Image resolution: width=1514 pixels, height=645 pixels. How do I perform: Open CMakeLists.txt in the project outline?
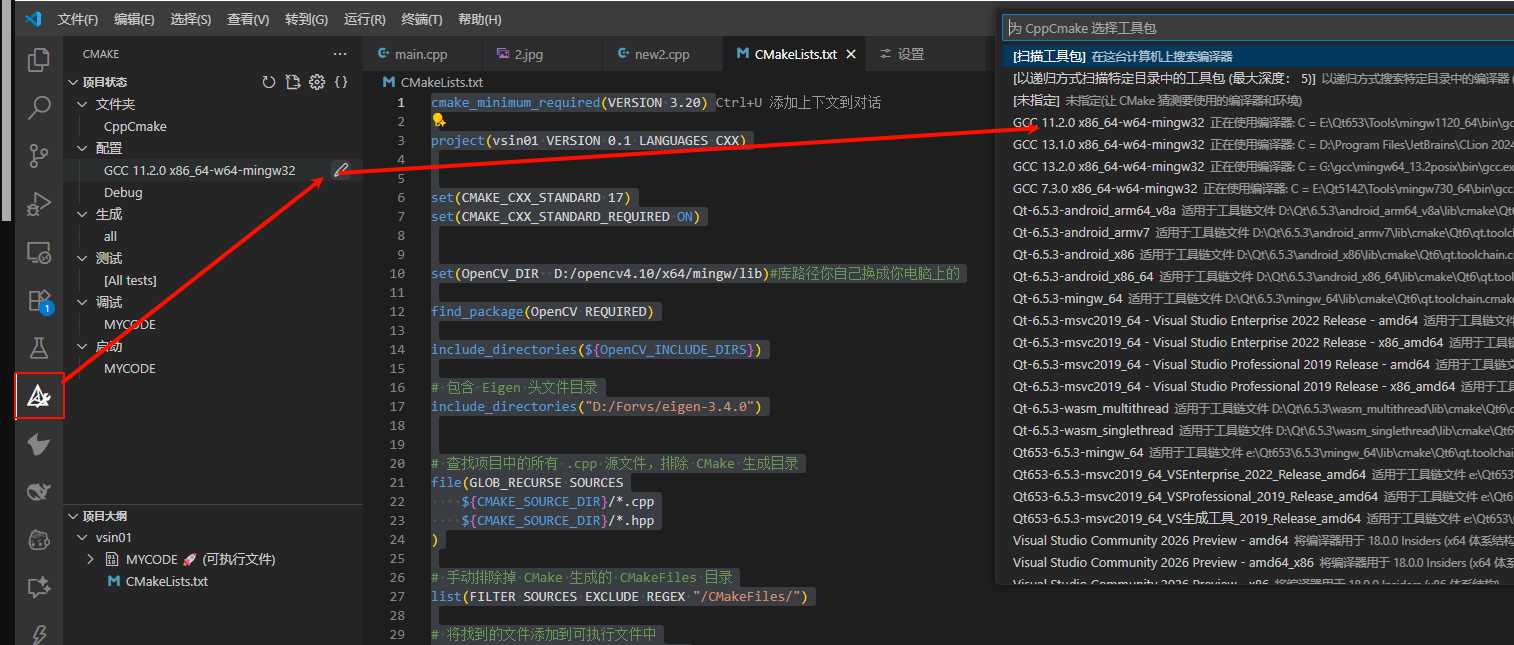click(166, 581)
